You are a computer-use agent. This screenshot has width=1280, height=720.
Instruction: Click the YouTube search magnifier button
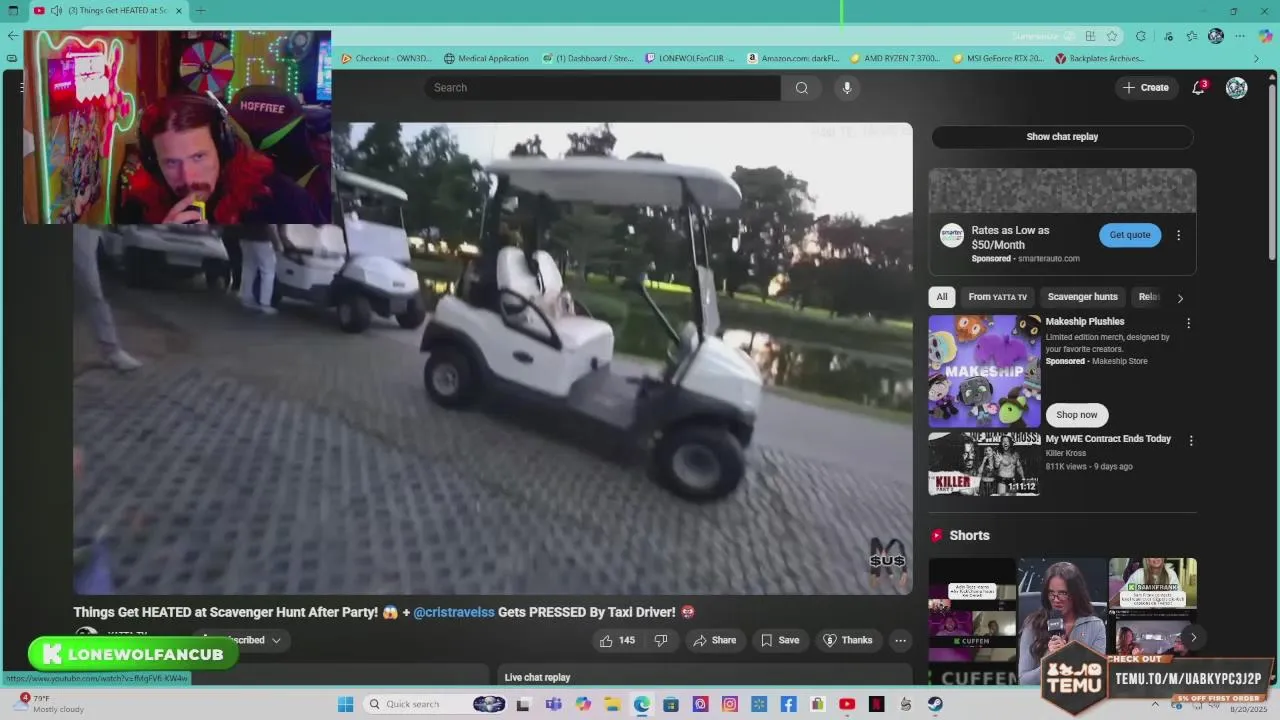point(801,88)
